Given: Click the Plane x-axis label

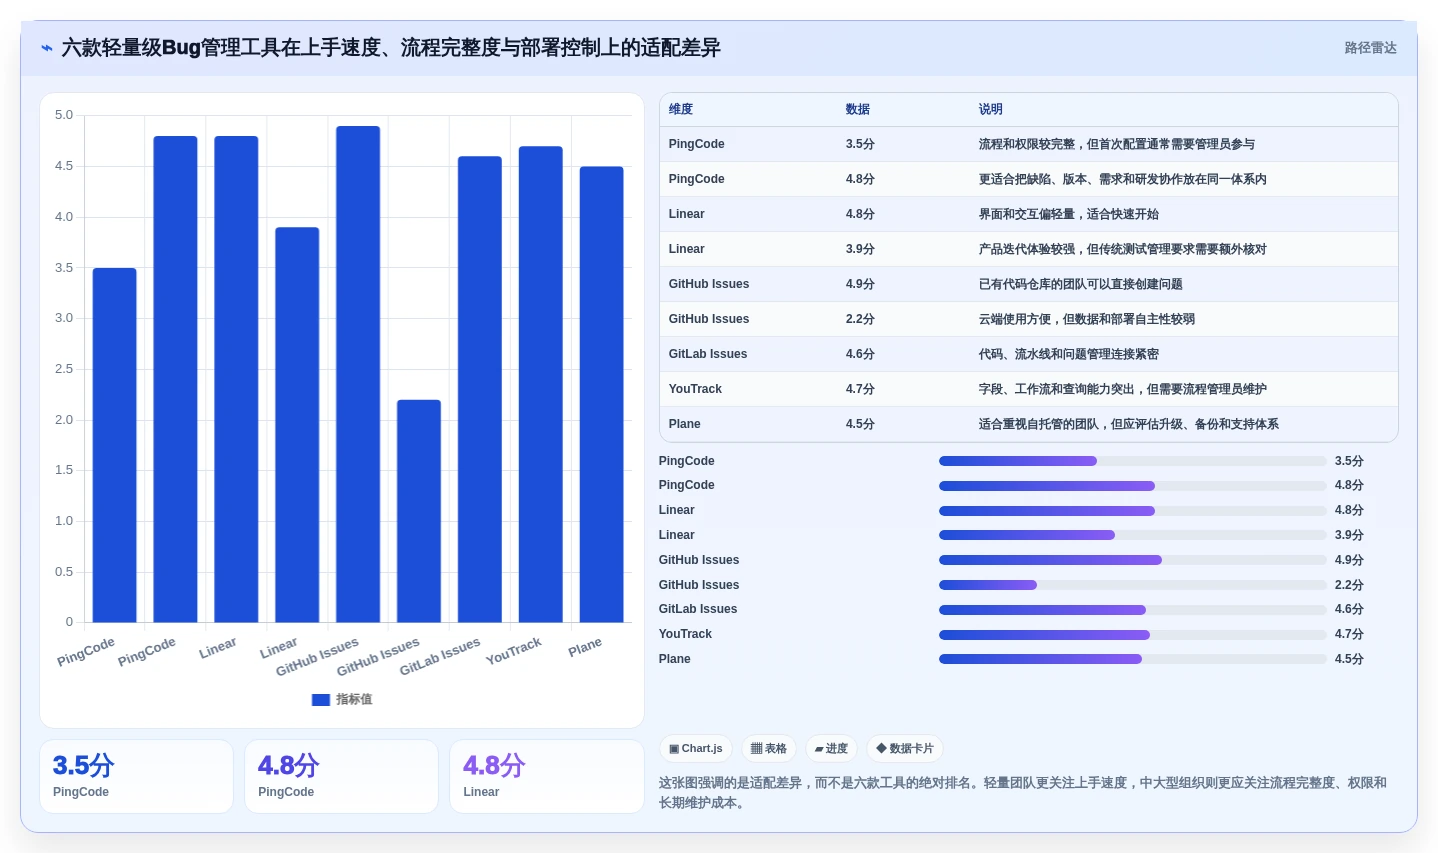Looking at the screenshot, I should click(x=585, y=647).
